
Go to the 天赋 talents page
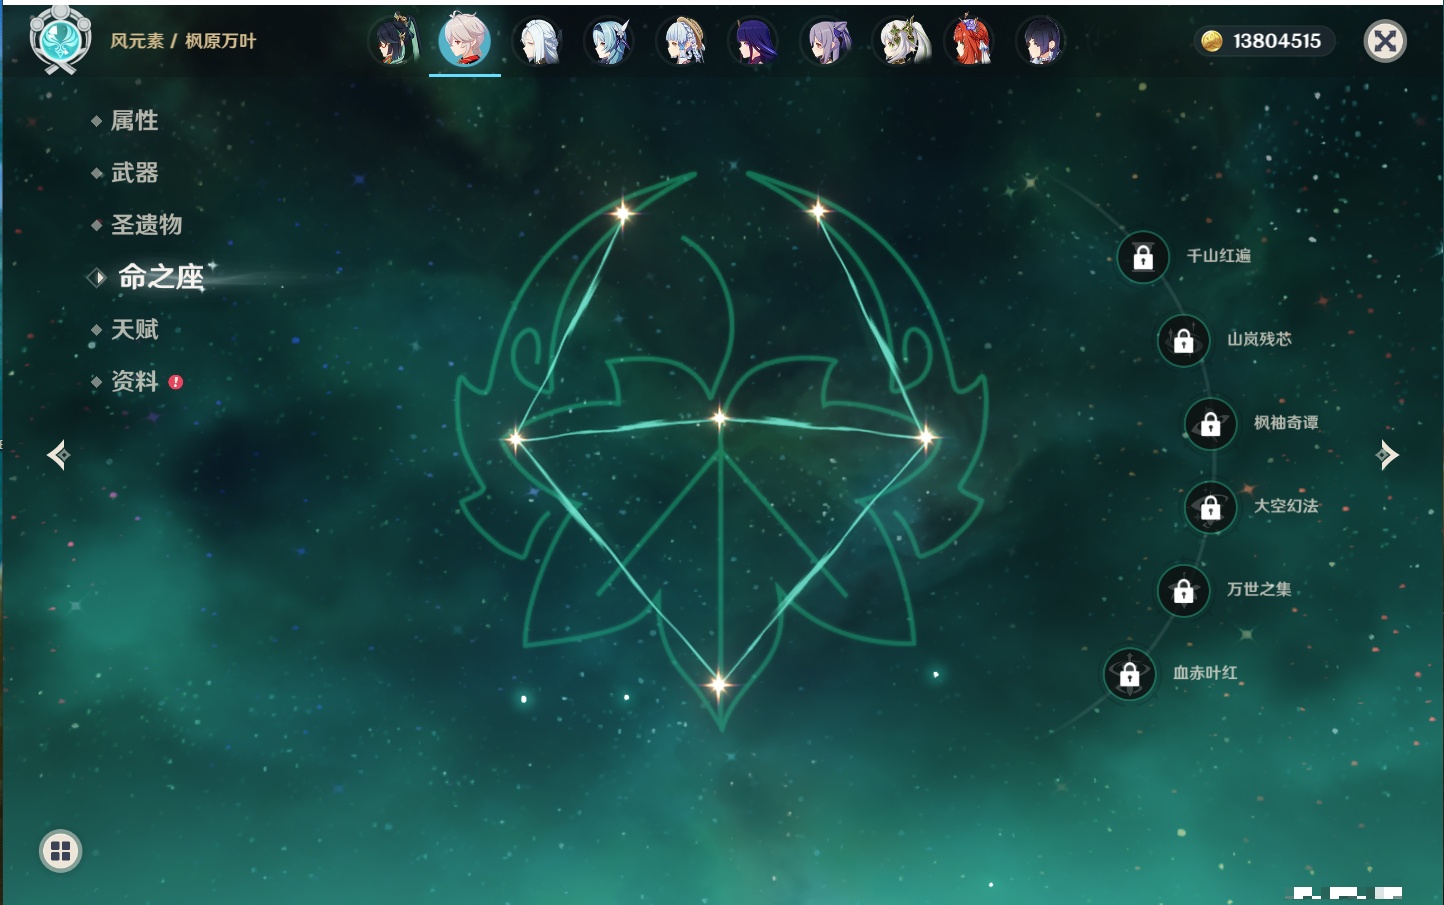[x=134, y=329]
